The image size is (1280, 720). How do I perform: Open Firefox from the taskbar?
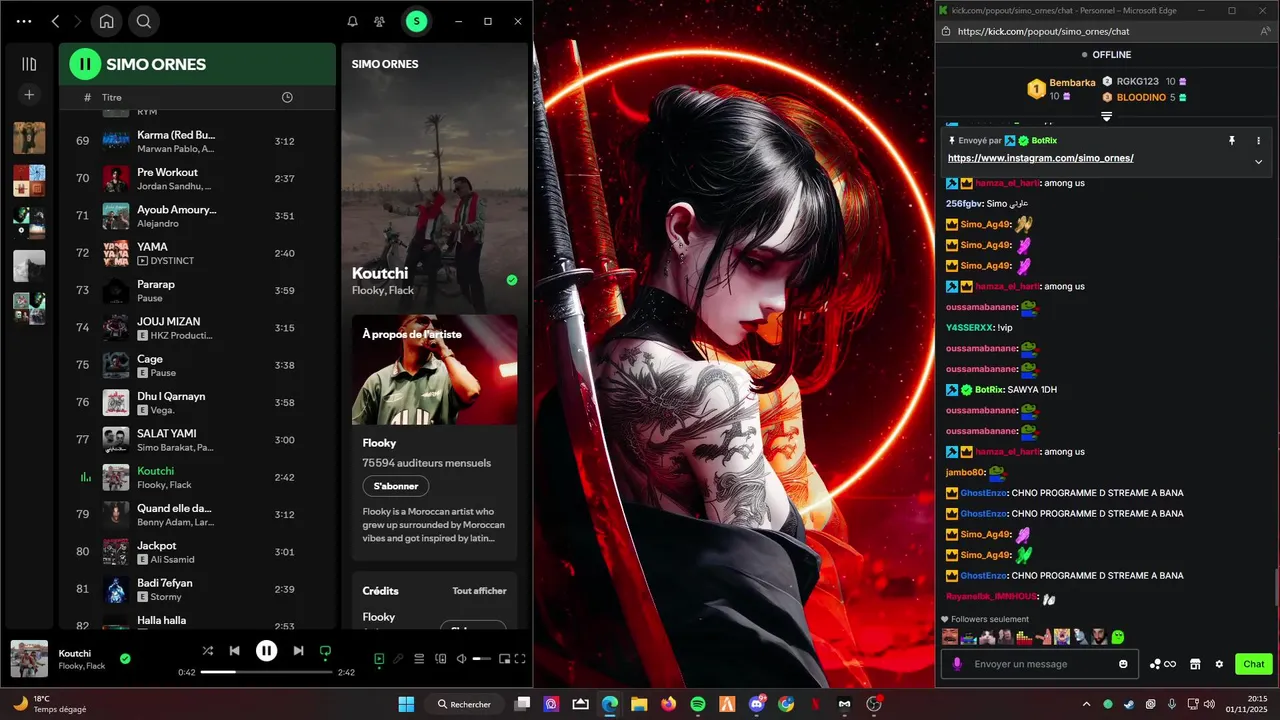(x=667, y=704)
